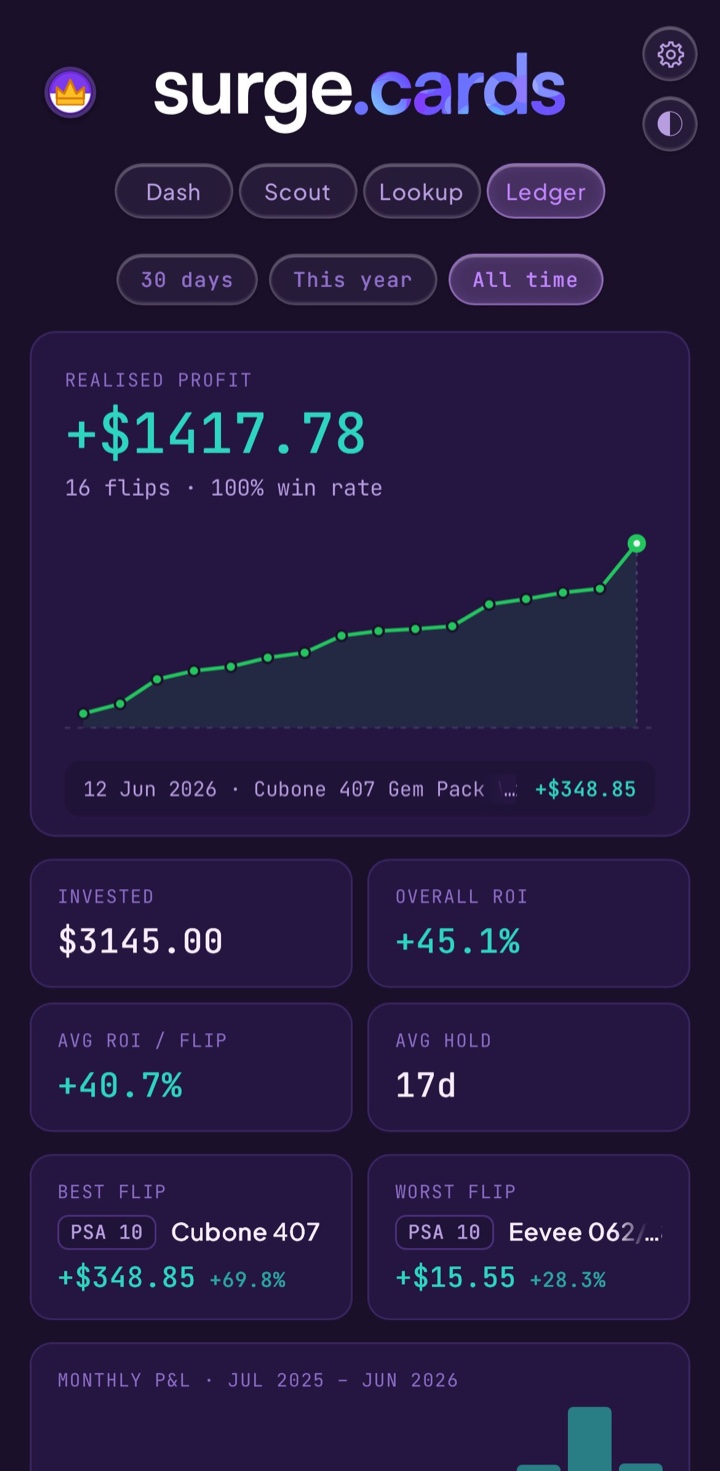720x1471 pixels.
Task: Open the Invested $3145.00 card
Action: [191, 923]
